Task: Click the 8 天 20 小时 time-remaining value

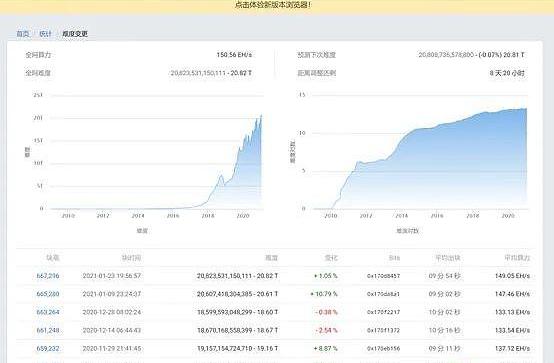Action: click(x=507, y=73)
